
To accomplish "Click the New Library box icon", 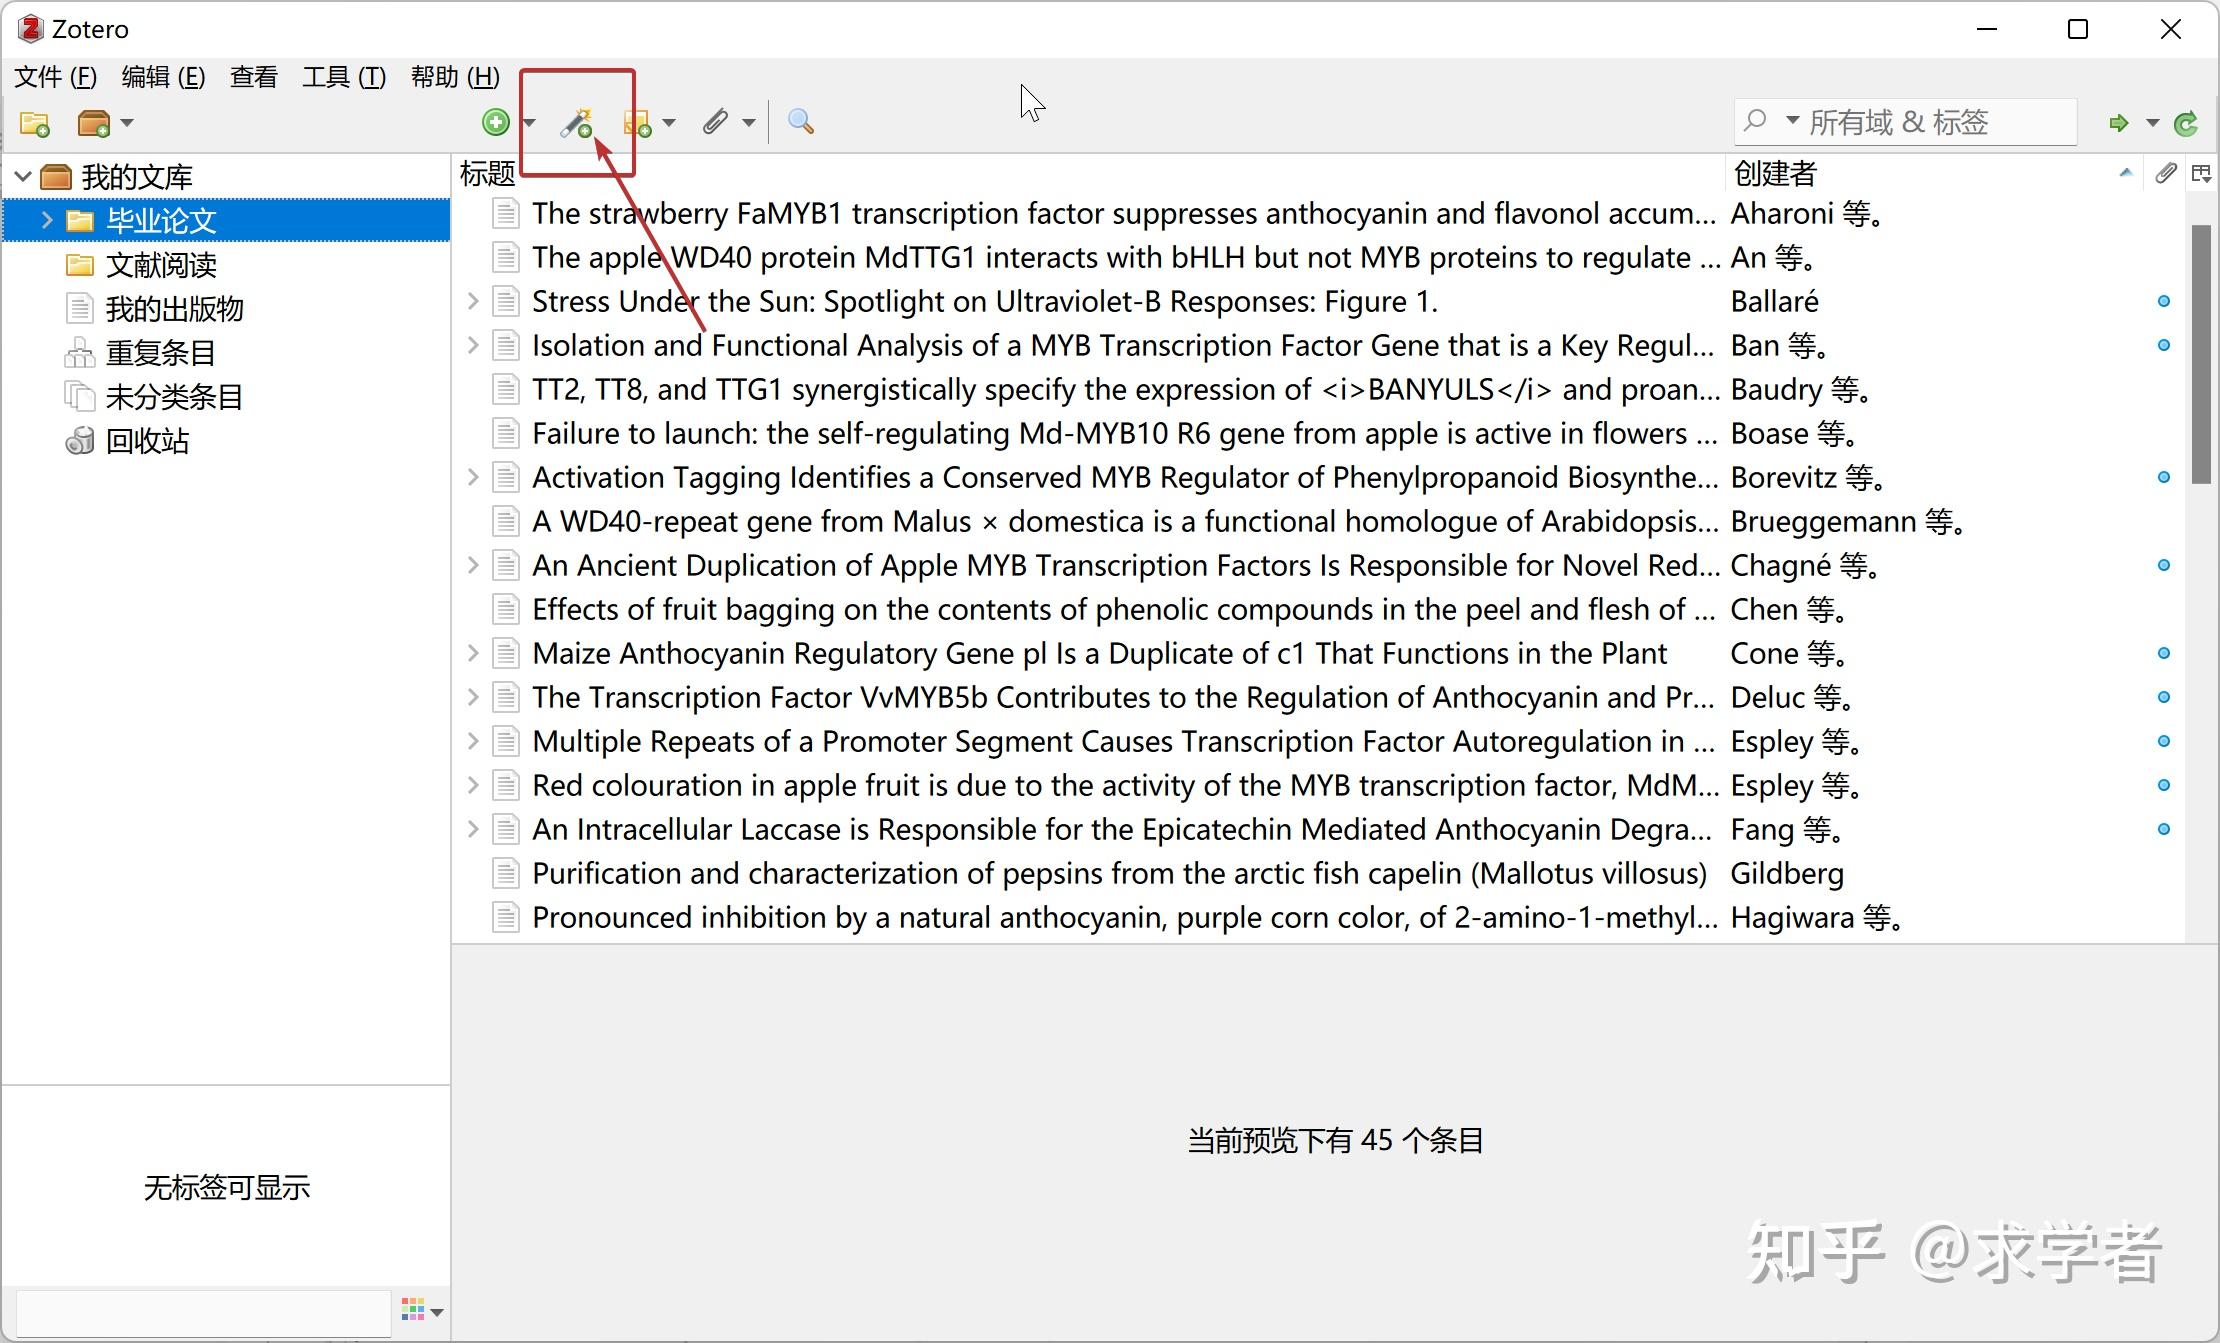I will point(94,123).
